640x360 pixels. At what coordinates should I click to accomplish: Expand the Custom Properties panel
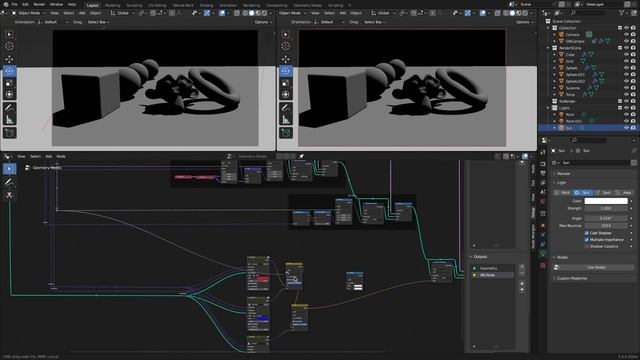571,278
